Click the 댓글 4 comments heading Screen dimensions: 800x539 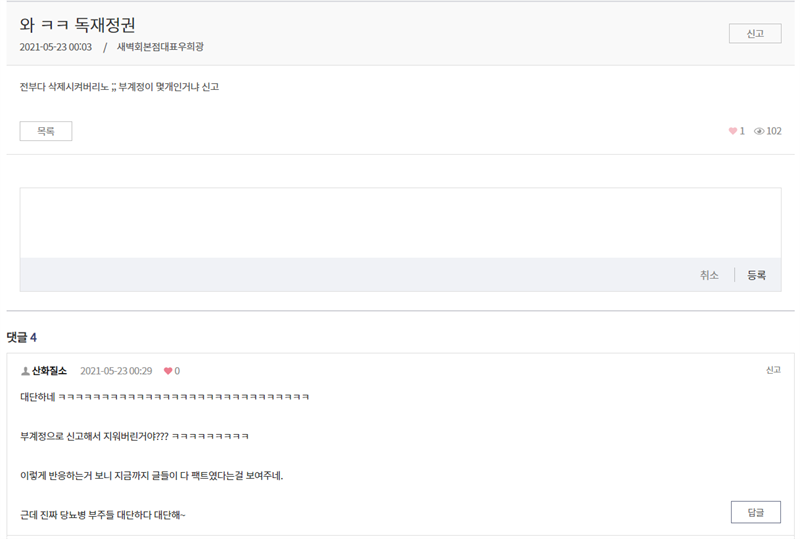(x=21, y=337)
